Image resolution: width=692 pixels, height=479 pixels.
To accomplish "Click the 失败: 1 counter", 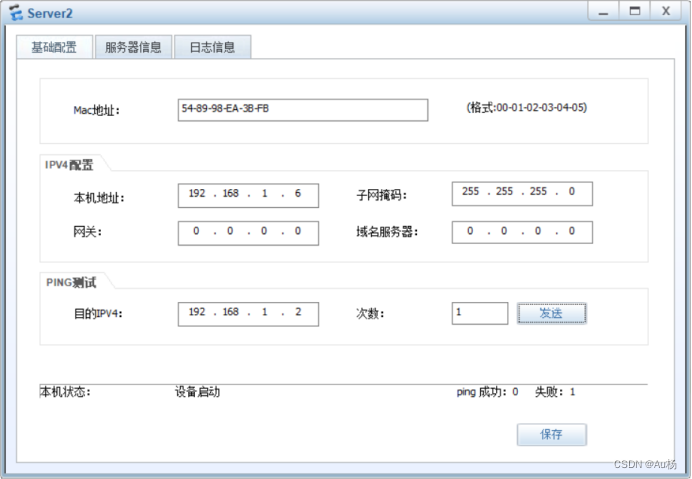I will tap(555, 392).
